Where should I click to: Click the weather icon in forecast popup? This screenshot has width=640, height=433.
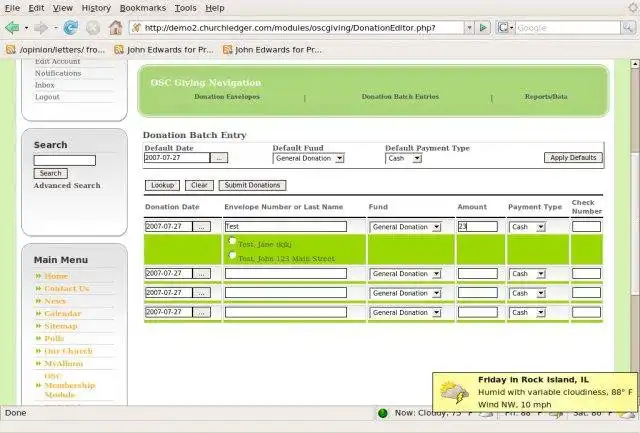point(454,391)
